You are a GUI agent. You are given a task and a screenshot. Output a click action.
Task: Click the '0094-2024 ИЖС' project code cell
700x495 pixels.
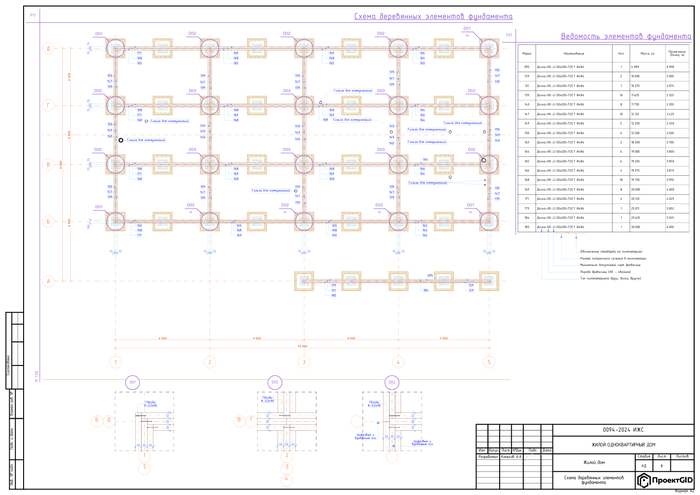click(623, 430)
